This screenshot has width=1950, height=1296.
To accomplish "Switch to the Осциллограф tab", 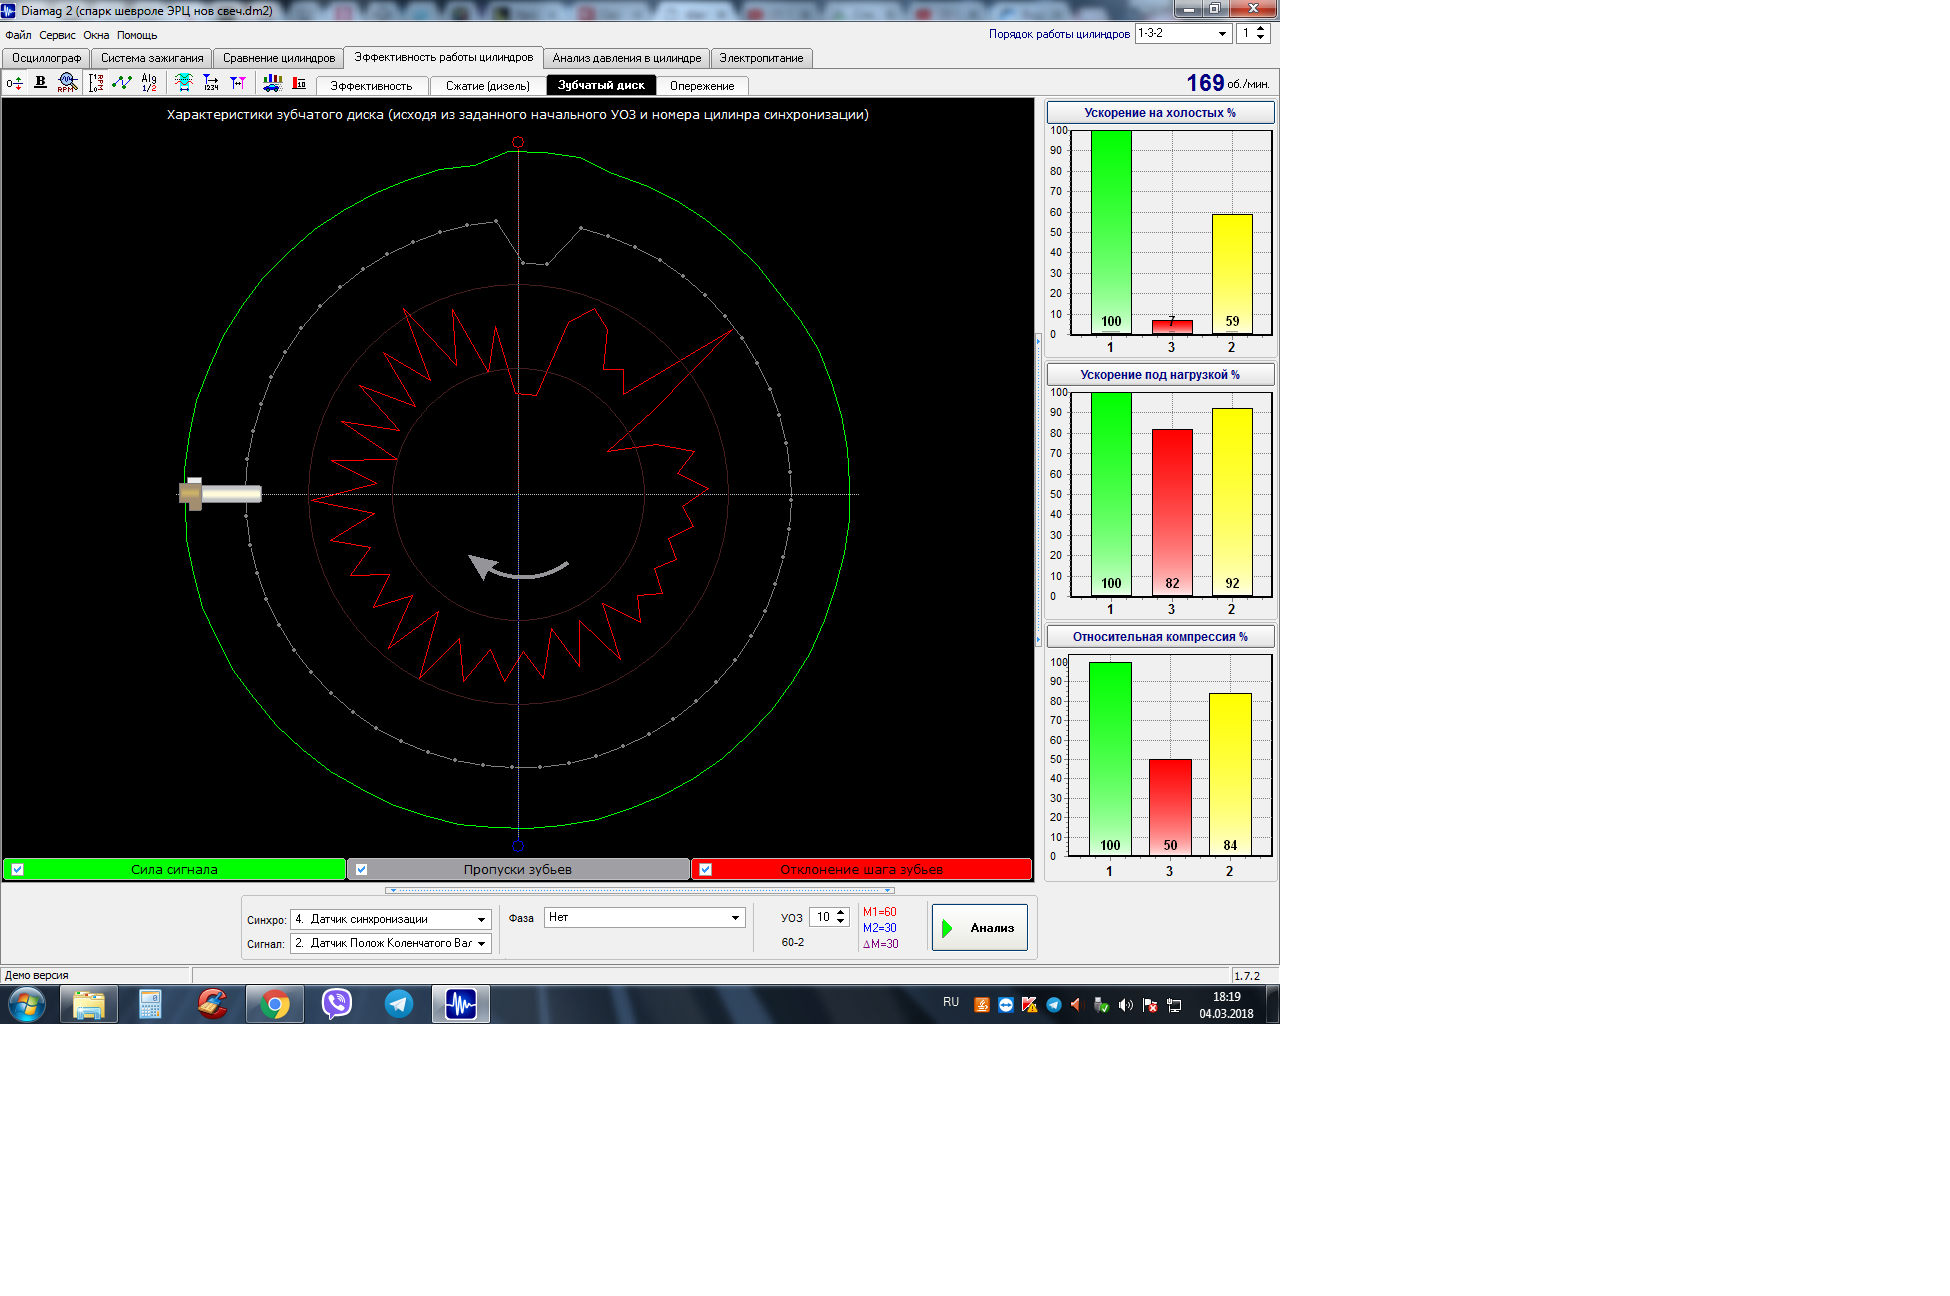I will pyautogui.click(x=46, y=58).
